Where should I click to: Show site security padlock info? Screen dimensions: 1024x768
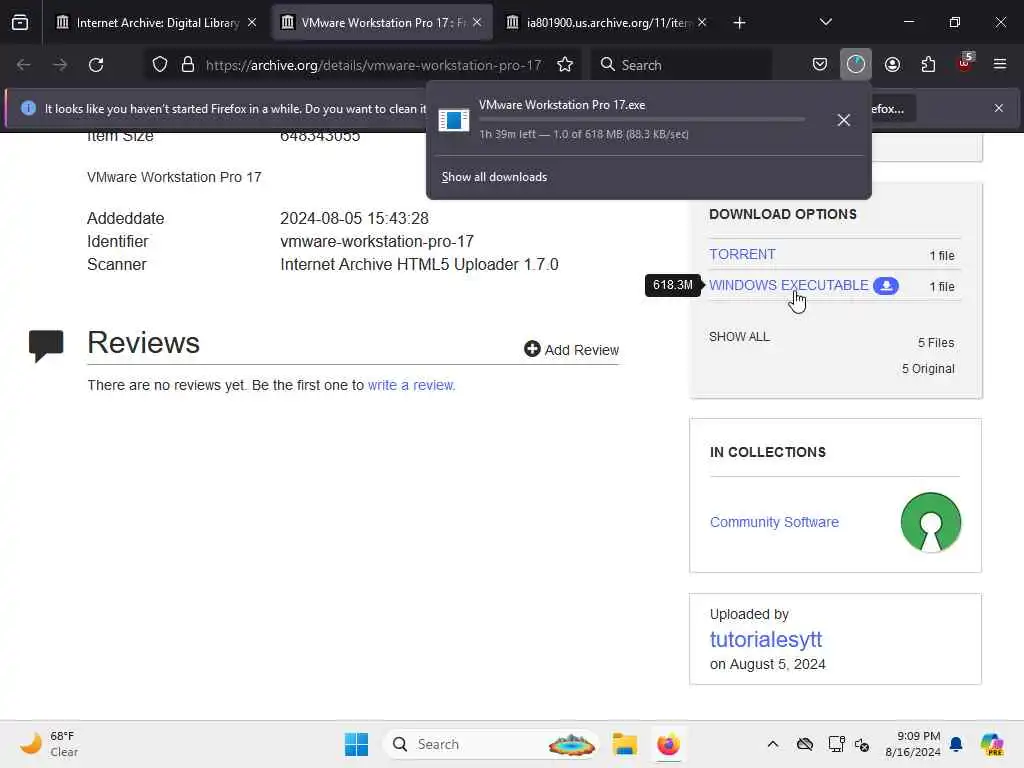tap(188, 65)
